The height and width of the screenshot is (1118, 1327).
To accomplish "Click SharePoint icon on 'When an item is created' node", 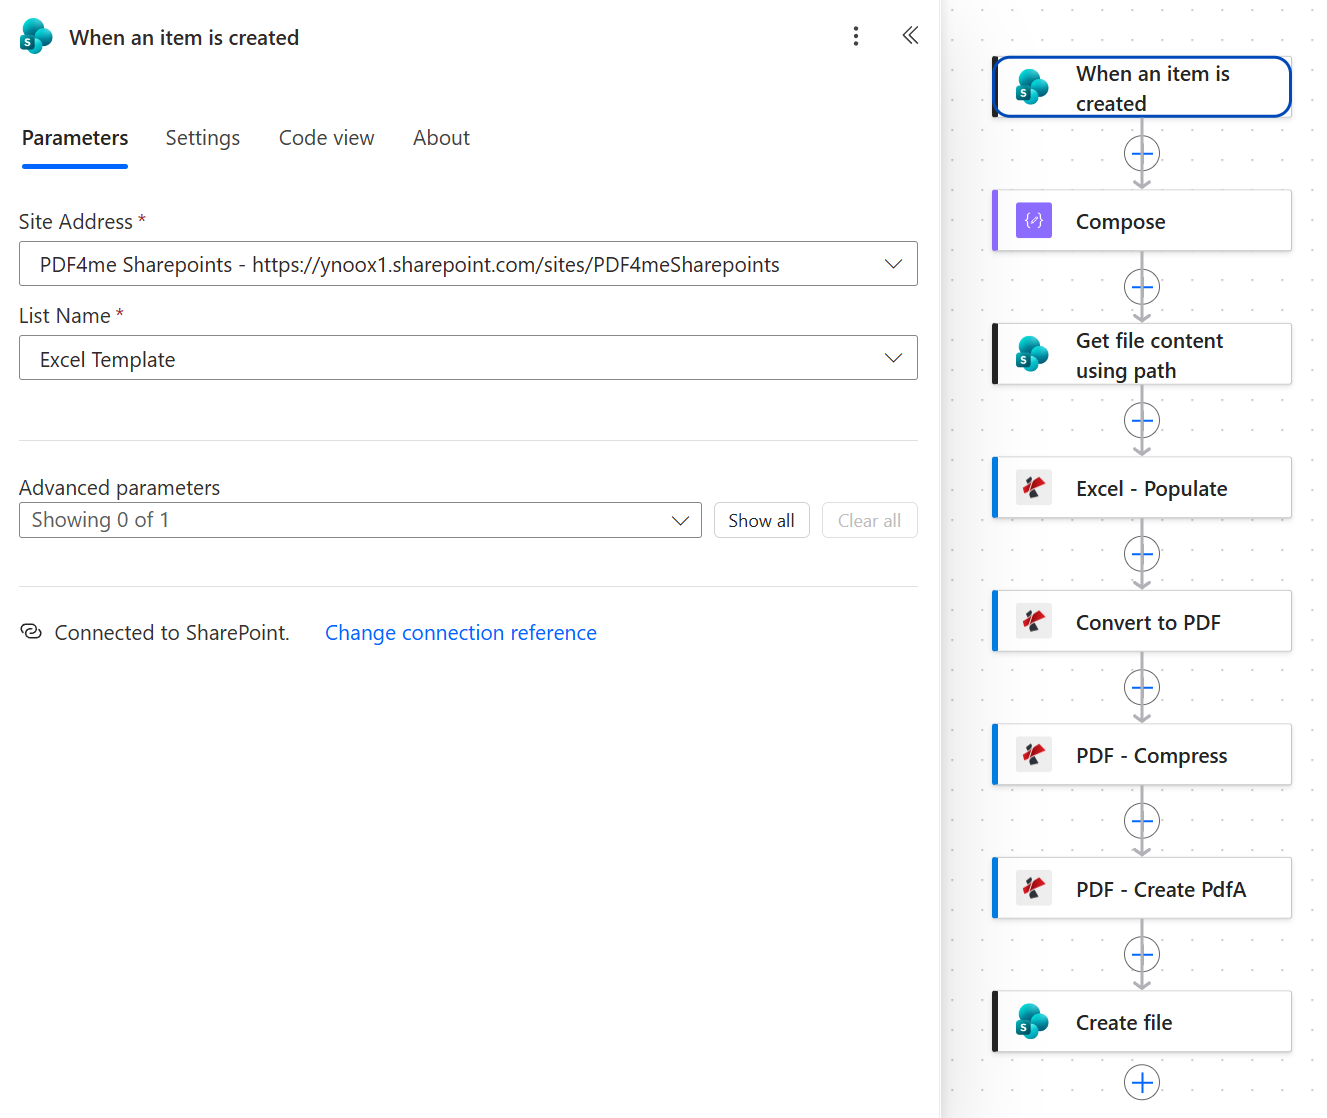I will pos(1033,87).
